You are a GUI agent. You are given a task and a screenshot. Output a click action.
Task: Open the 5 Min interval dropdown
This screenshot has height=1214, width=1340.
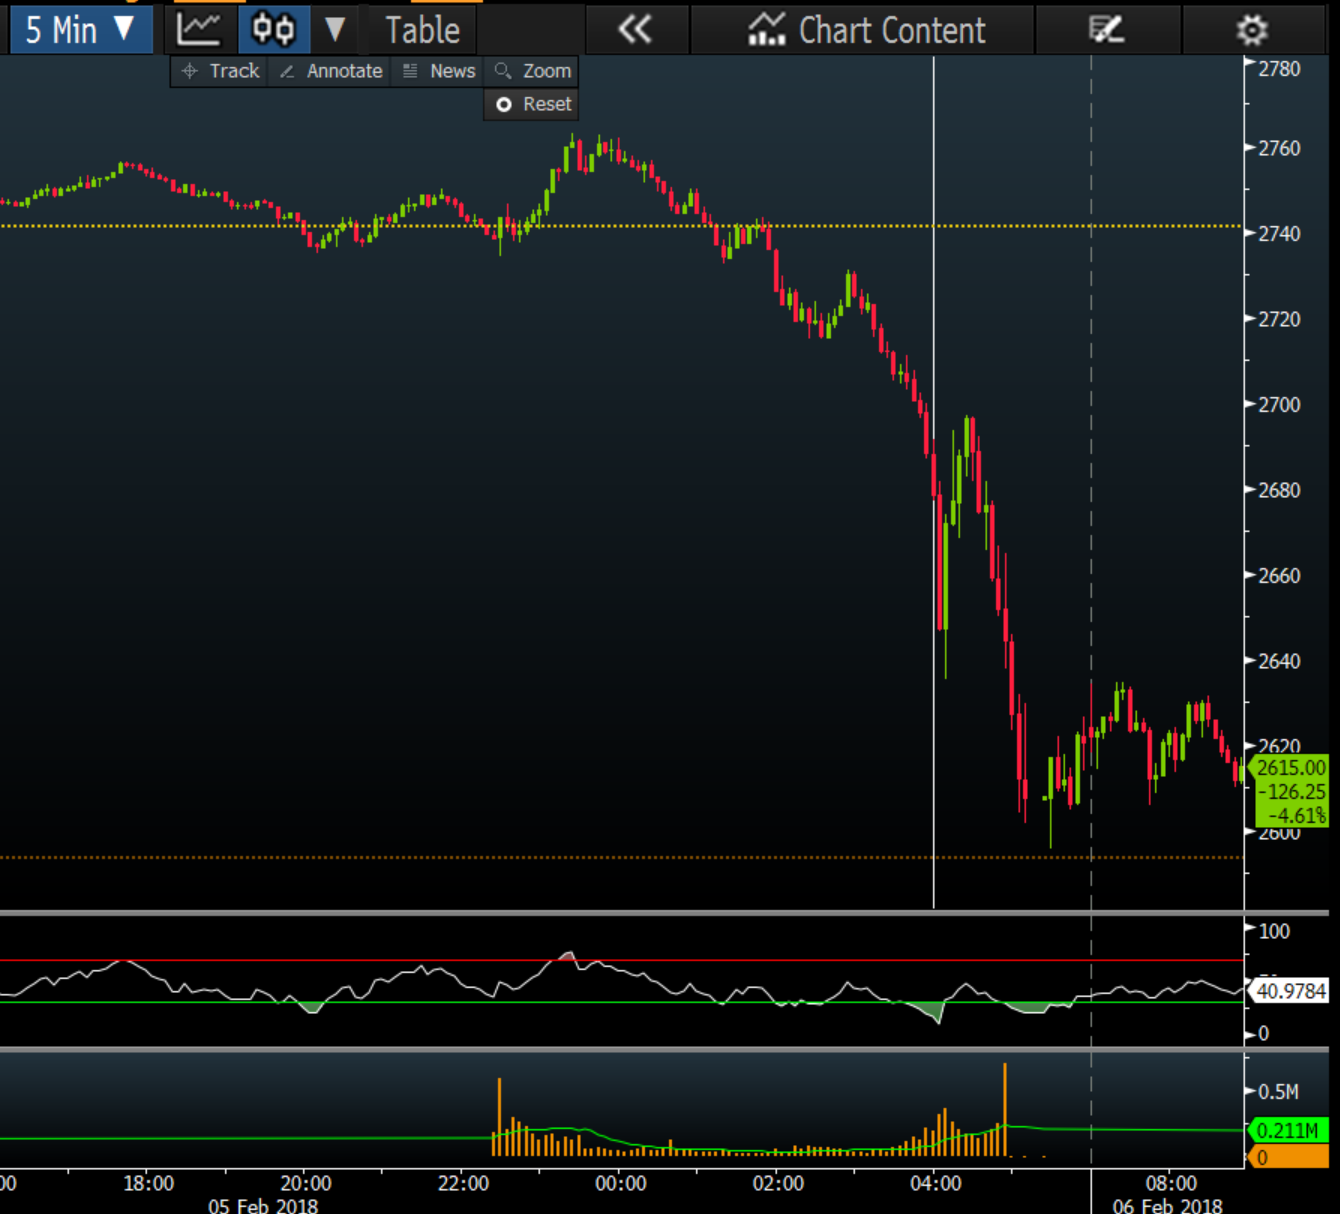[80, 30]
